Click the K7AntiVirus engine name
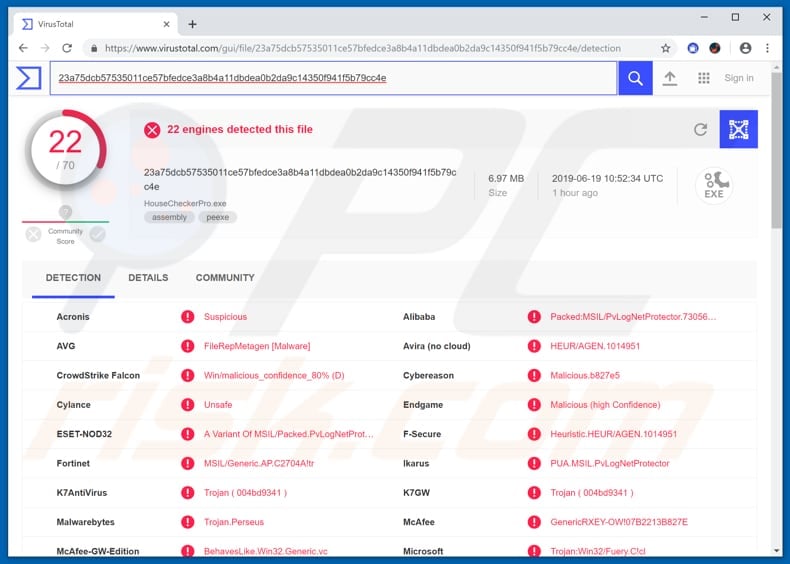 click(82, 493)
